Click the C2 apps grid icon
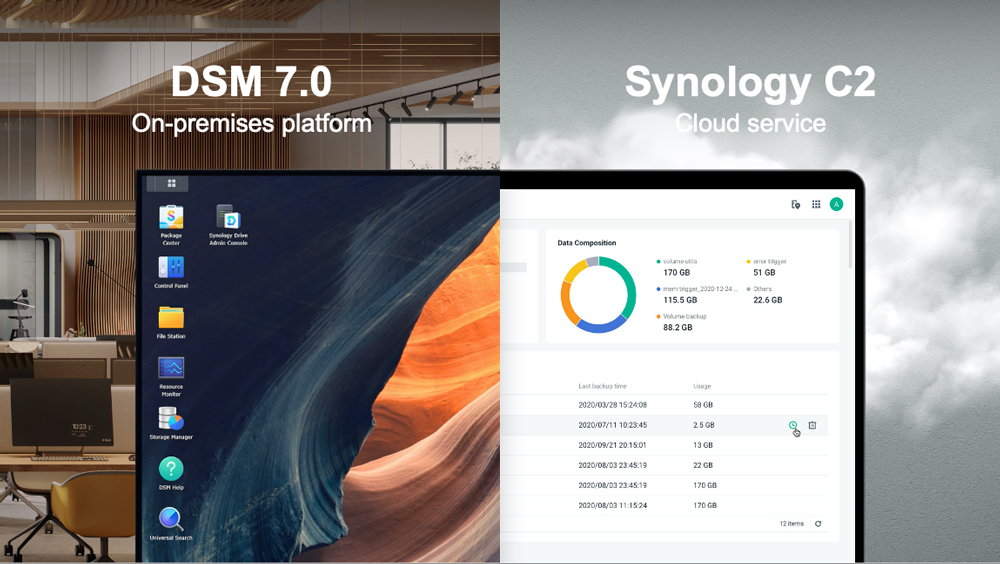 click(x=816, y=204)
